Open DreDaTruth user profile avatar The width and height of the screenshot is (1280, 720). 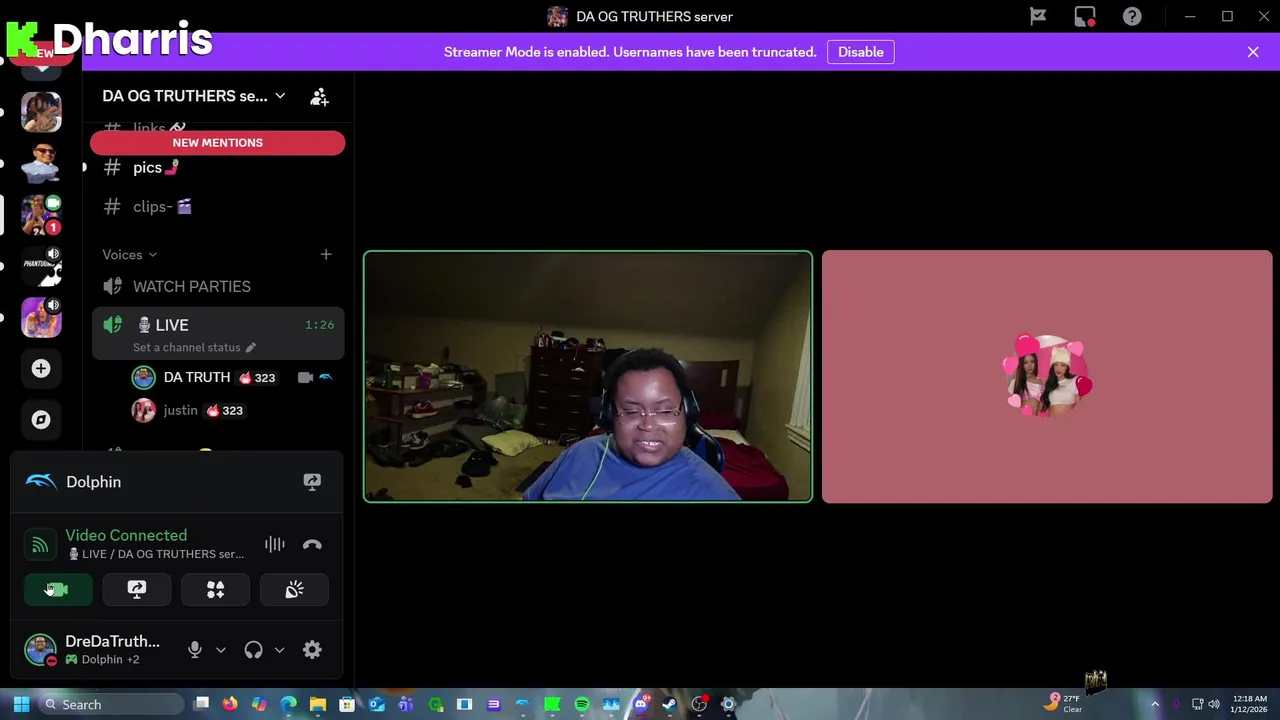[40, 650]
